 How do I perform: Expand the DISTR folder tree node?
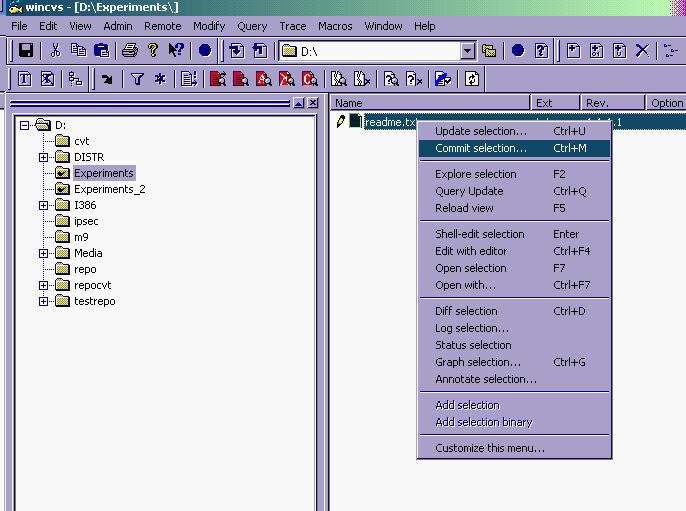coord(44,157)
